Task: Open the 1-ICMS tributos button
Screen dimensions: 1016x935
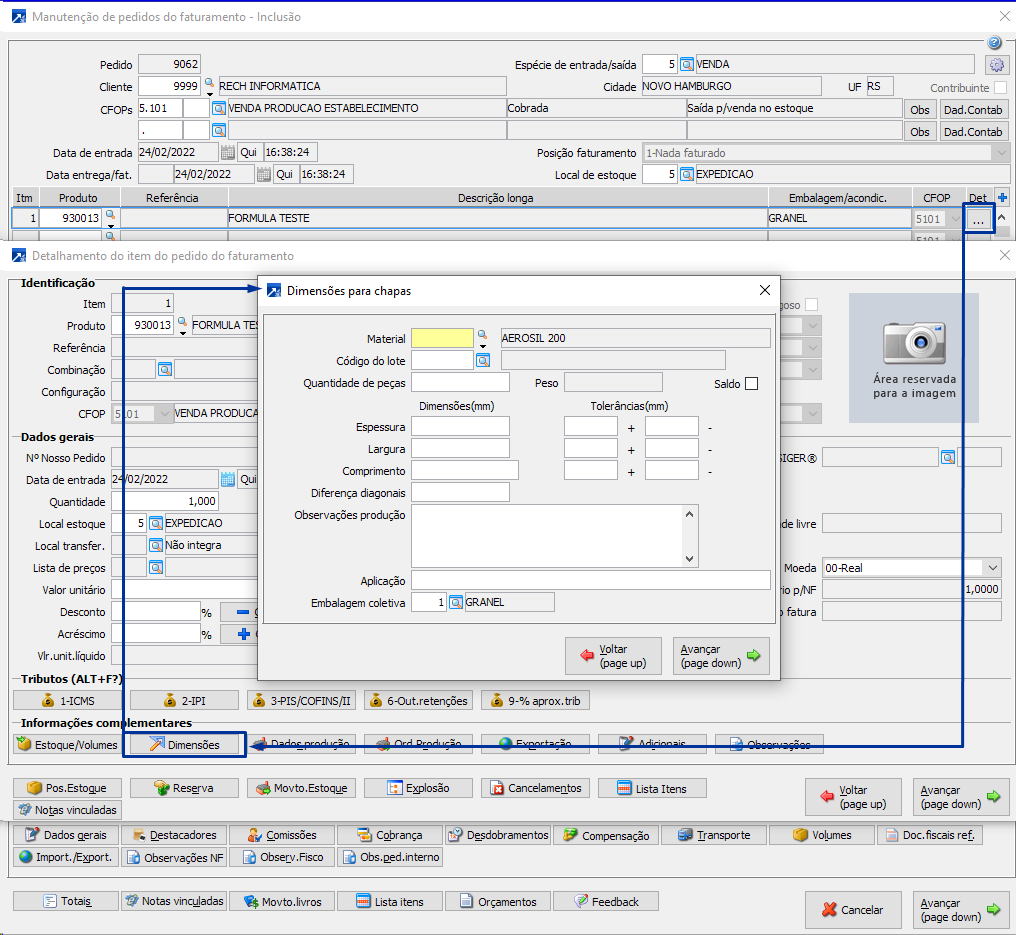Action: point(70,701)
